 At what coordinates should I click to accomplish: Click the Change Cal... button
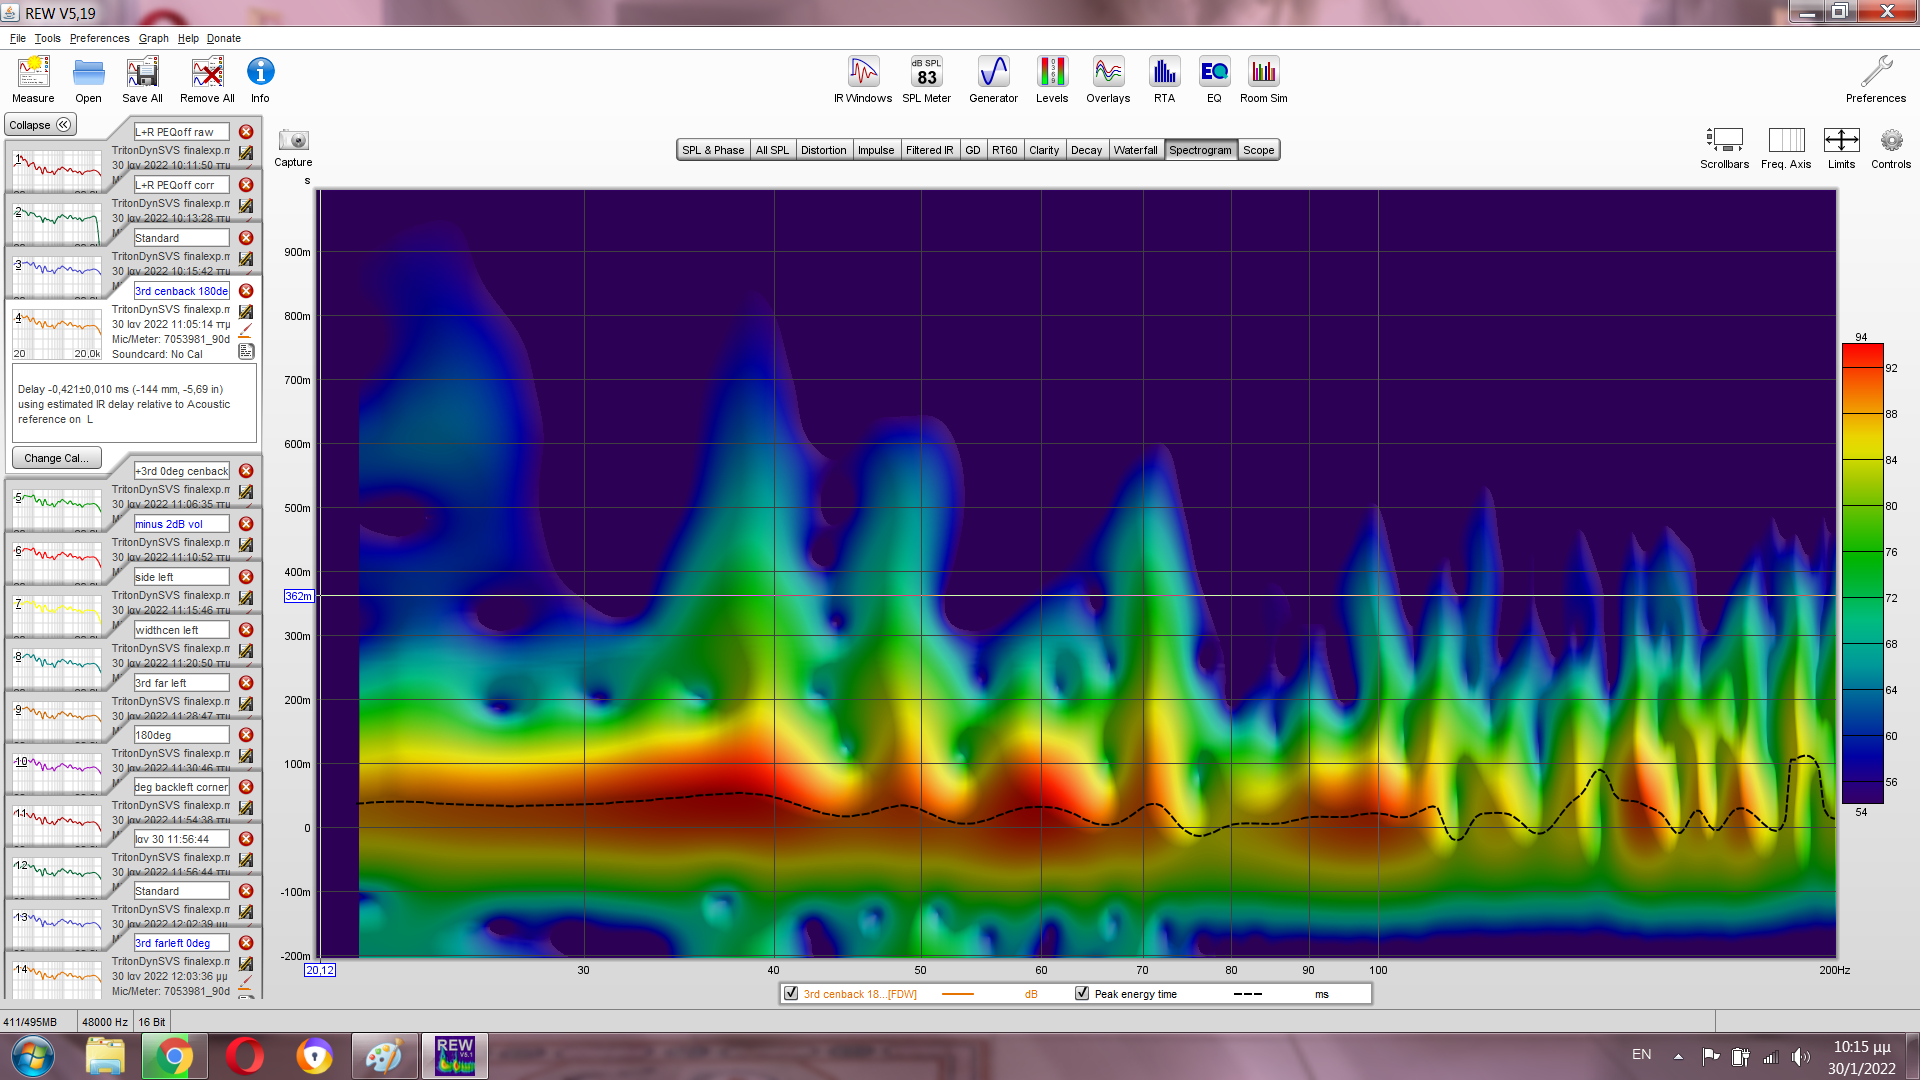56,458
